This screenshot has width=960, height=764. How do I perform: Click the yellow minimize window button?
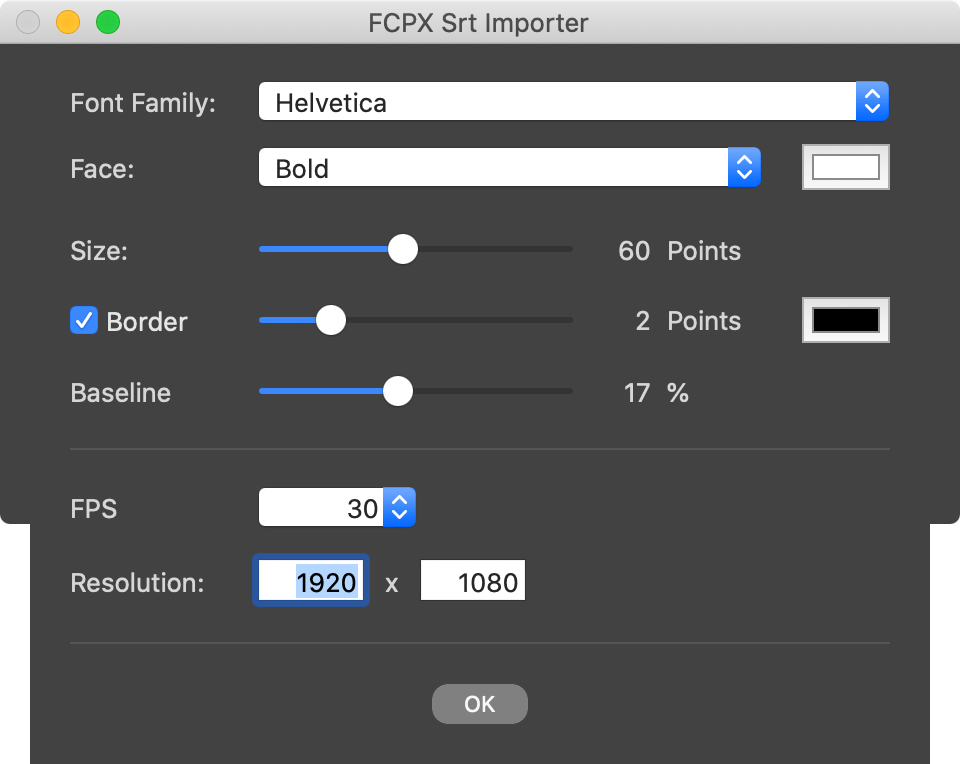[67, 22]
